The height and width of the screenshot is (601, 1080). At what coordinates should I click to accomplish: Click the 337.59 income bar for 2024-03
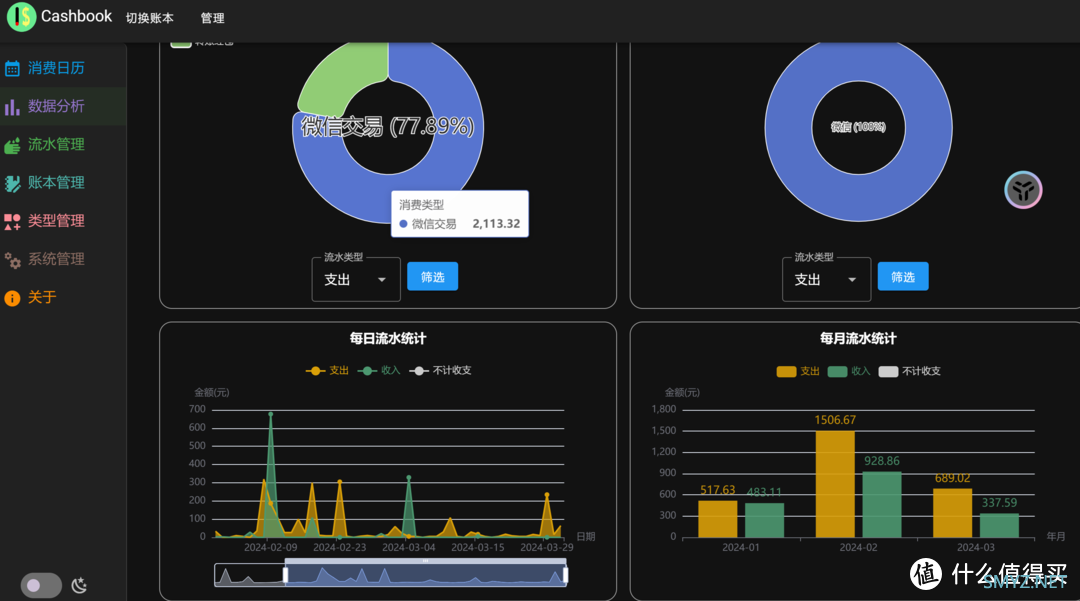coord(999,525)
